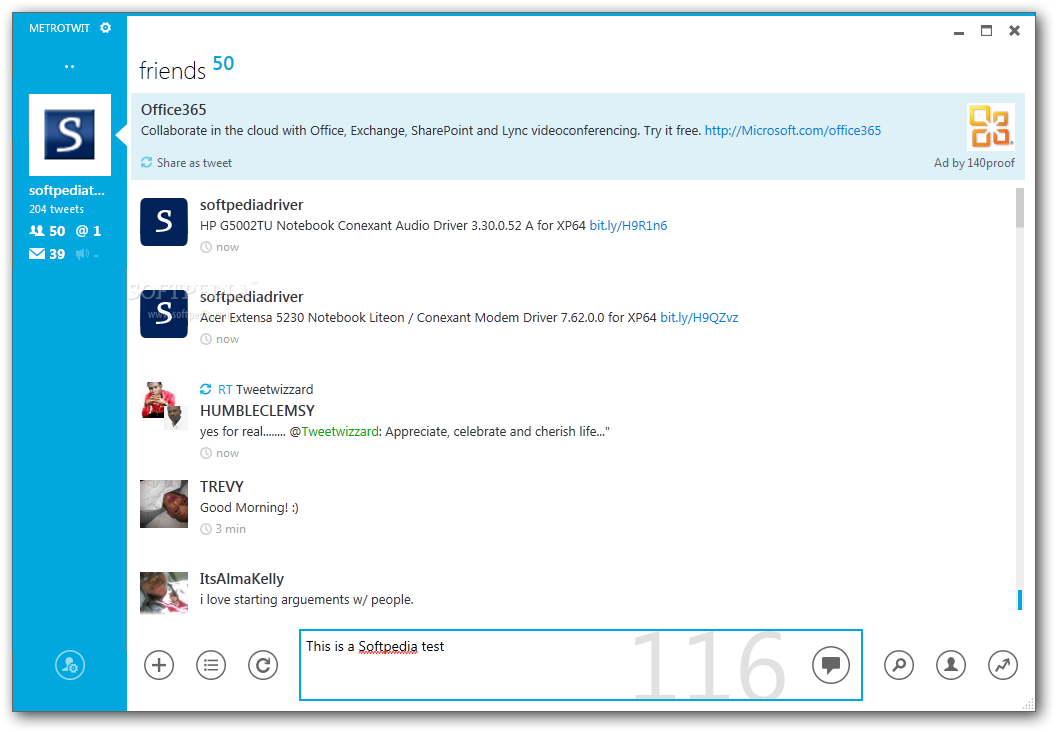Click the friends column title

[172, 71]
